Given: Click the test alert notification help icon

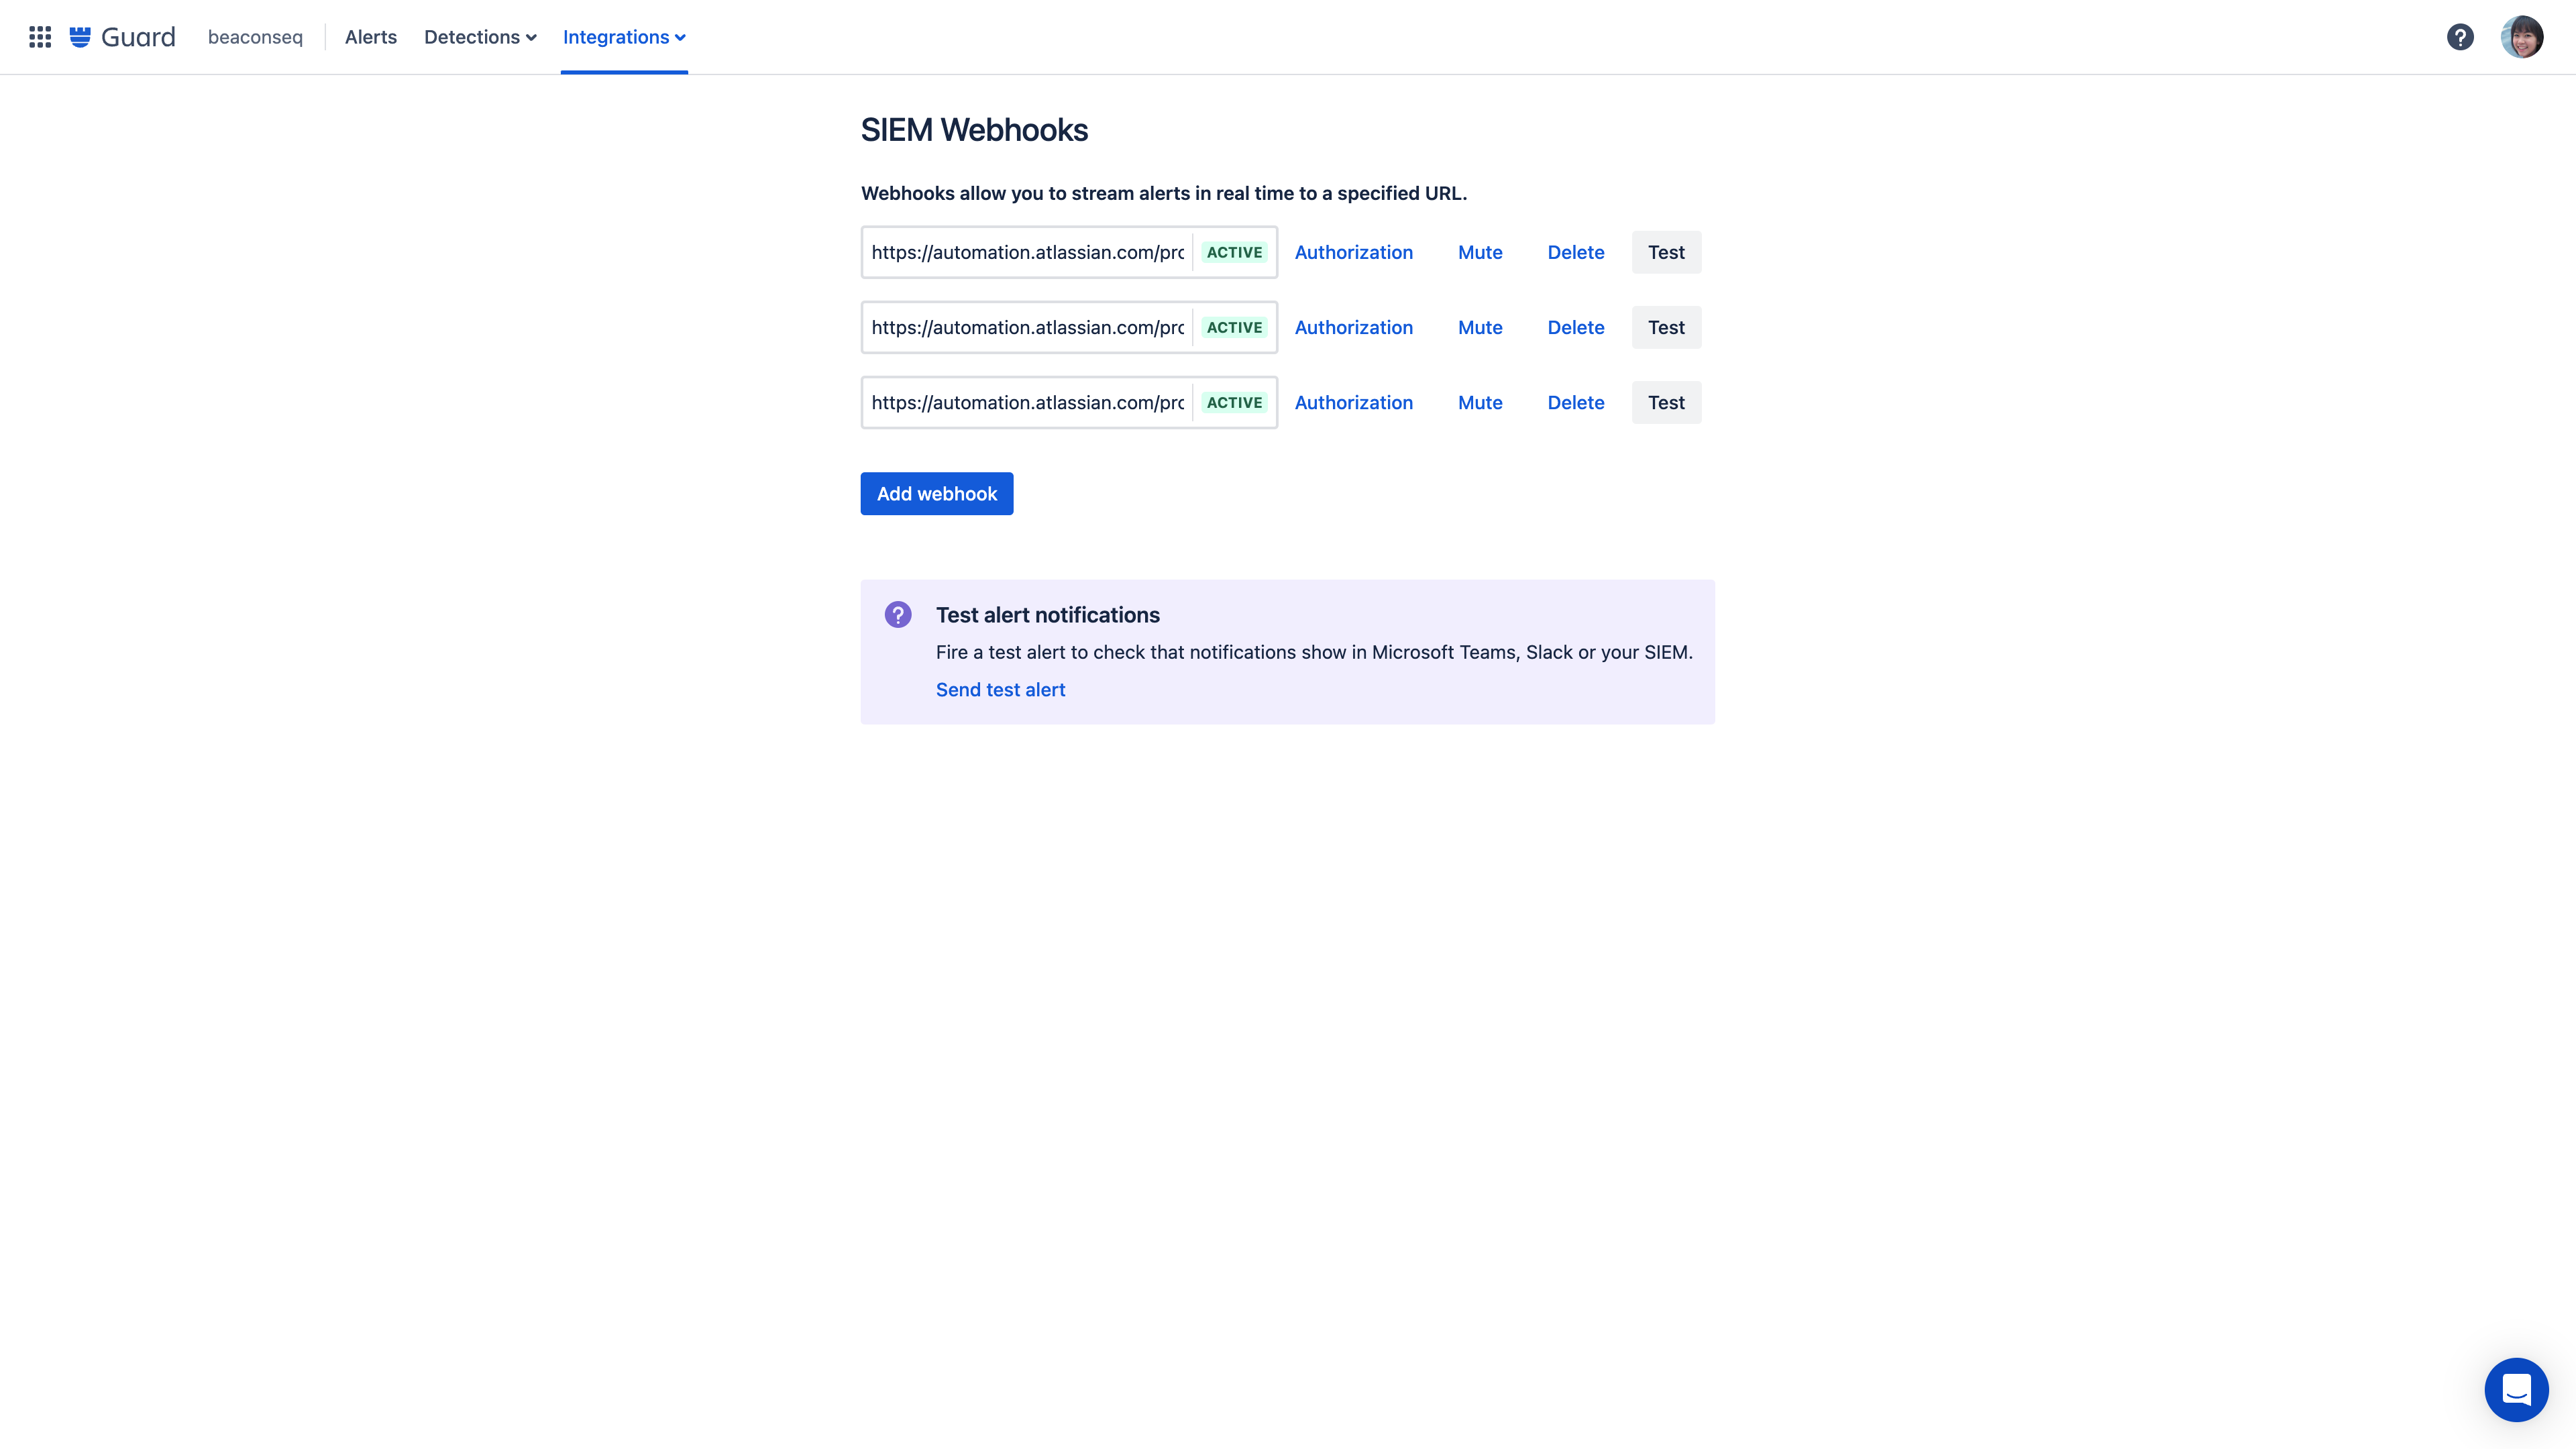Looking at the screenshot, I should [897, 614].
